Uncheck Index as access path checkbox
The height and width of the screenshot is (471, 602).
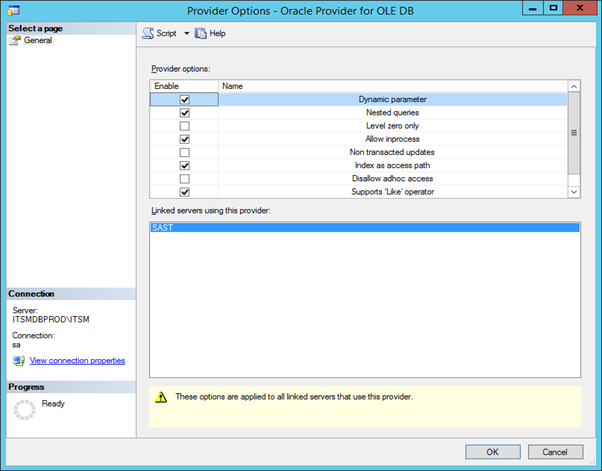(185, 166)
